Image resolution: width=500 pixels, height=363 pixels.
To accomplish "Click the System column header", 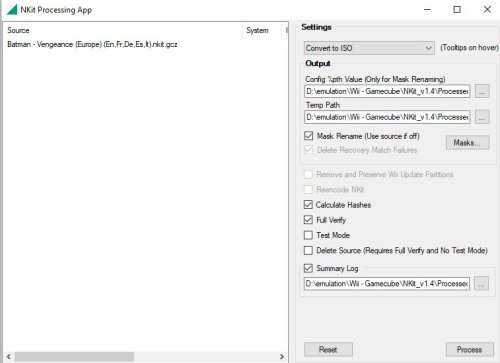I will [x=257, y=30].
